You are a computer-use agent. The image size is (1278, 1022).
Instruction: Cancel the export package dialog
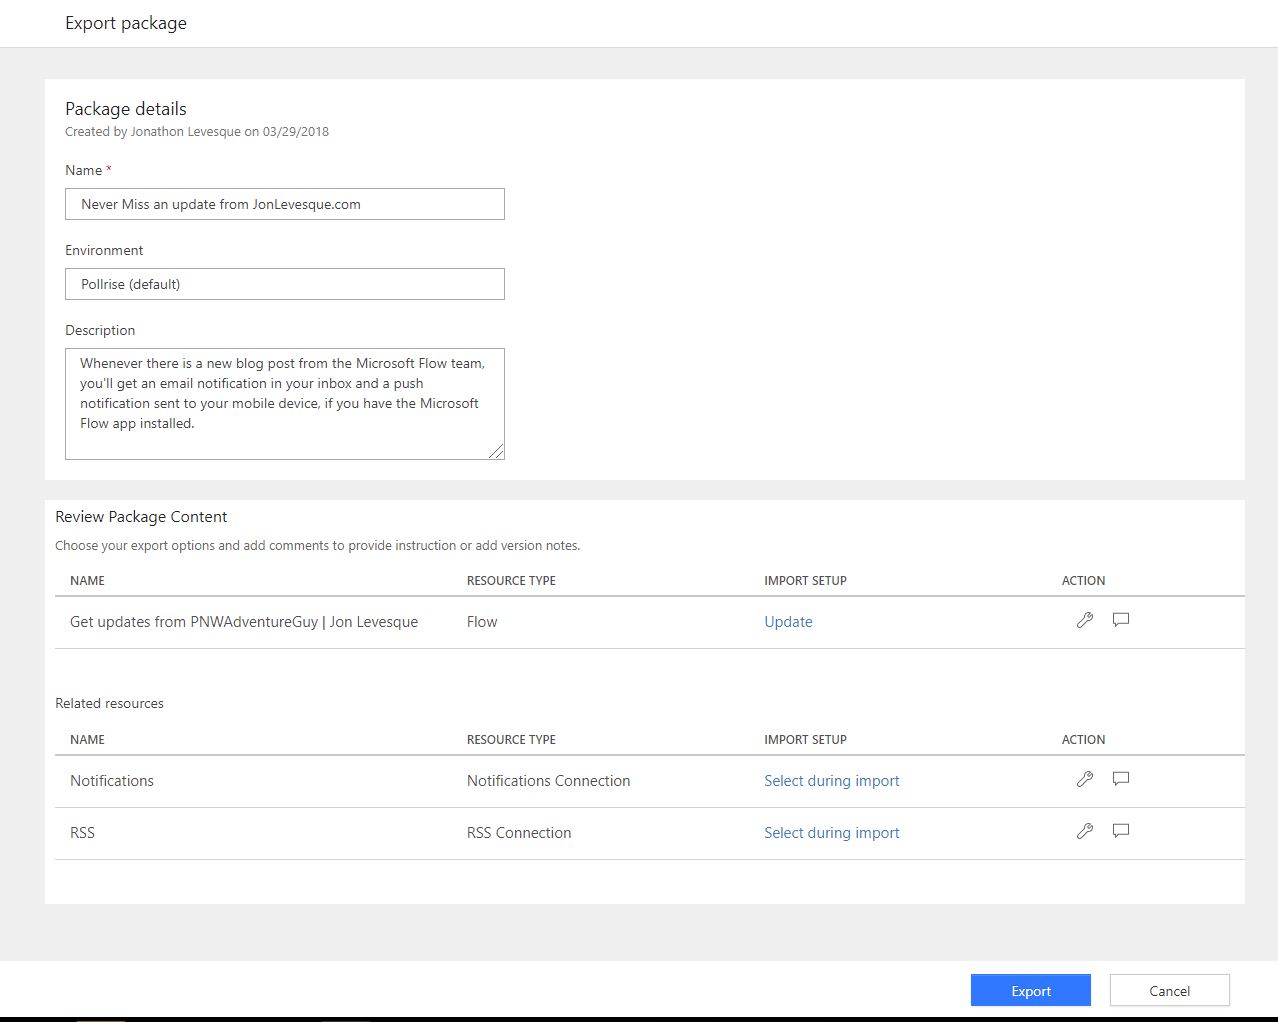pyautogui.click(x=1169, y=990)
